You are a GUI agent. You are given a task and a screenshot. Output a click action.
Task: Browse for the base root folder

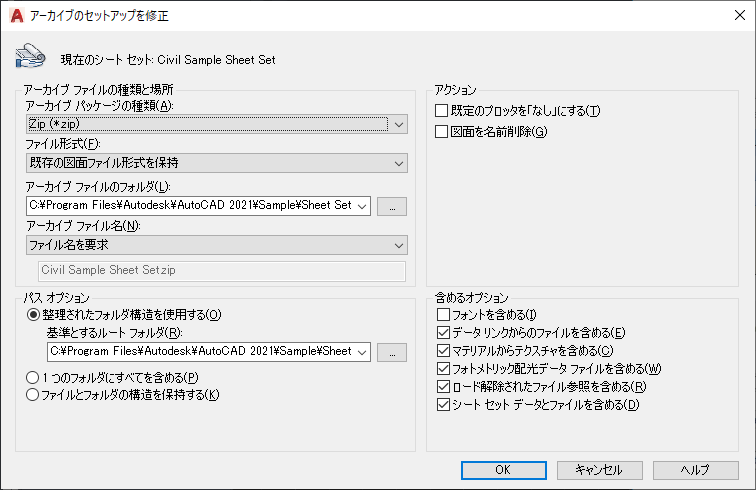tap(392, 352)
